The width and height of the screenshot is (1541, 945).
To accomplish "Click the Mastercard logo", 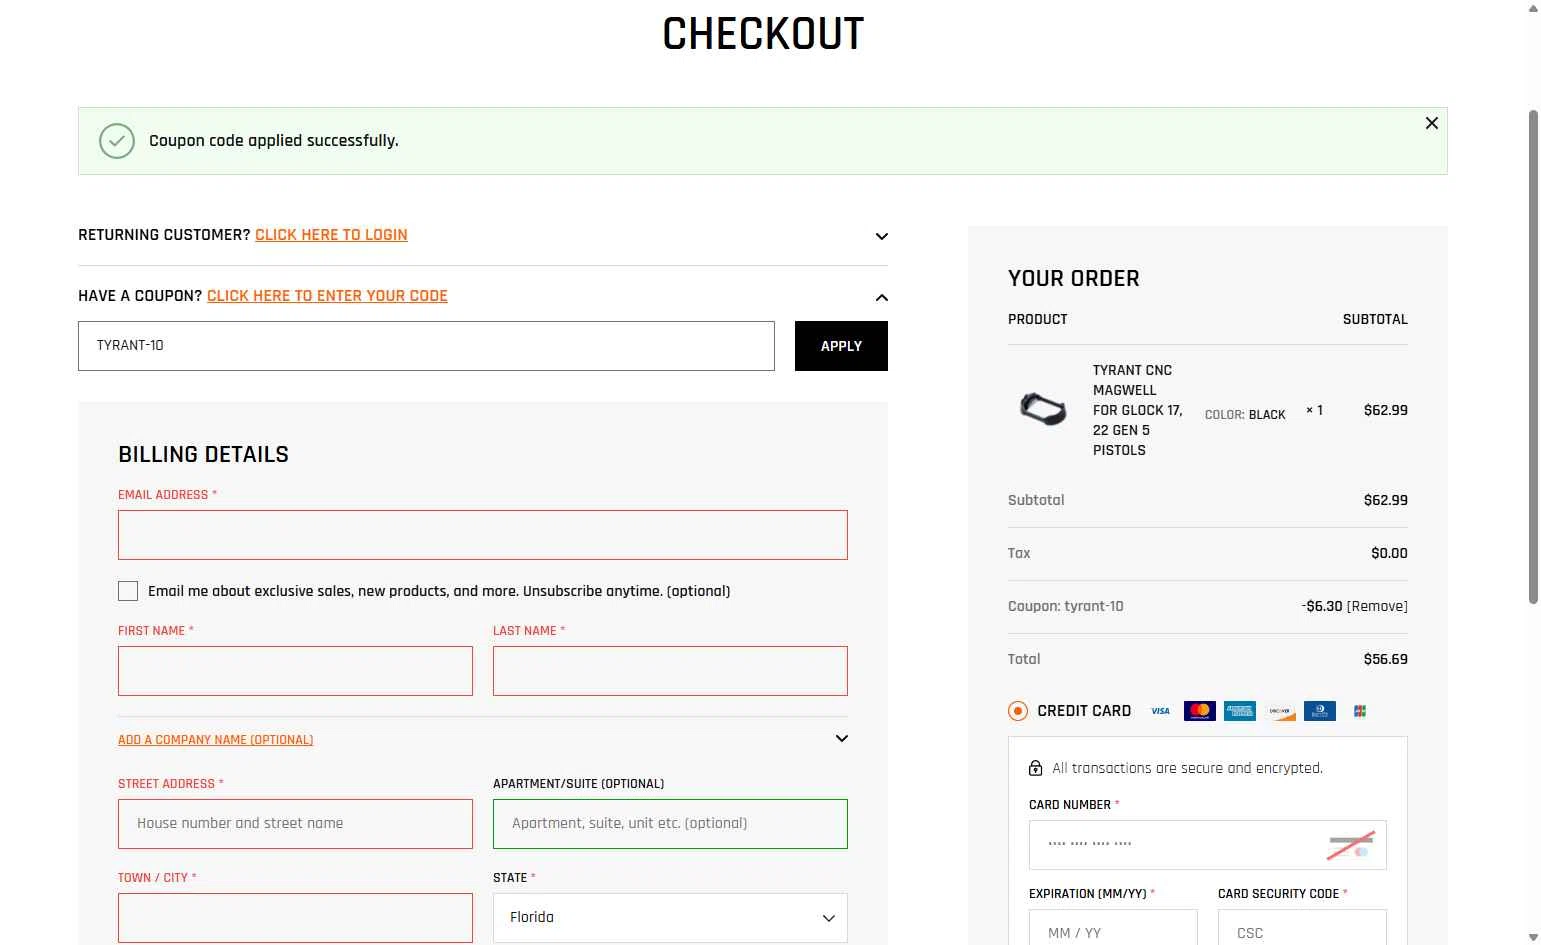I will [x=1200, y=711].
